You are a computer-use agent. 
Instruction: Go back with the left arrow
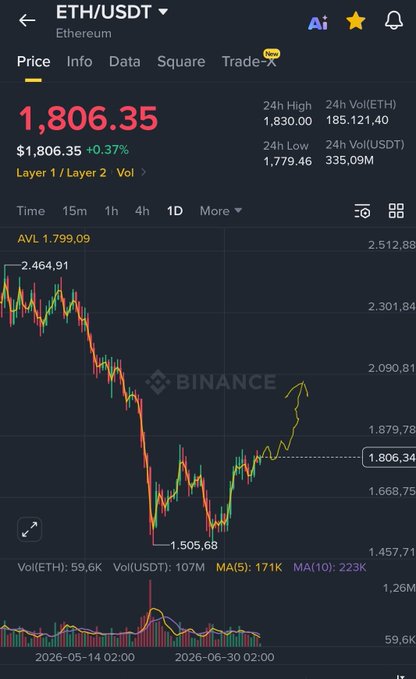27,20
